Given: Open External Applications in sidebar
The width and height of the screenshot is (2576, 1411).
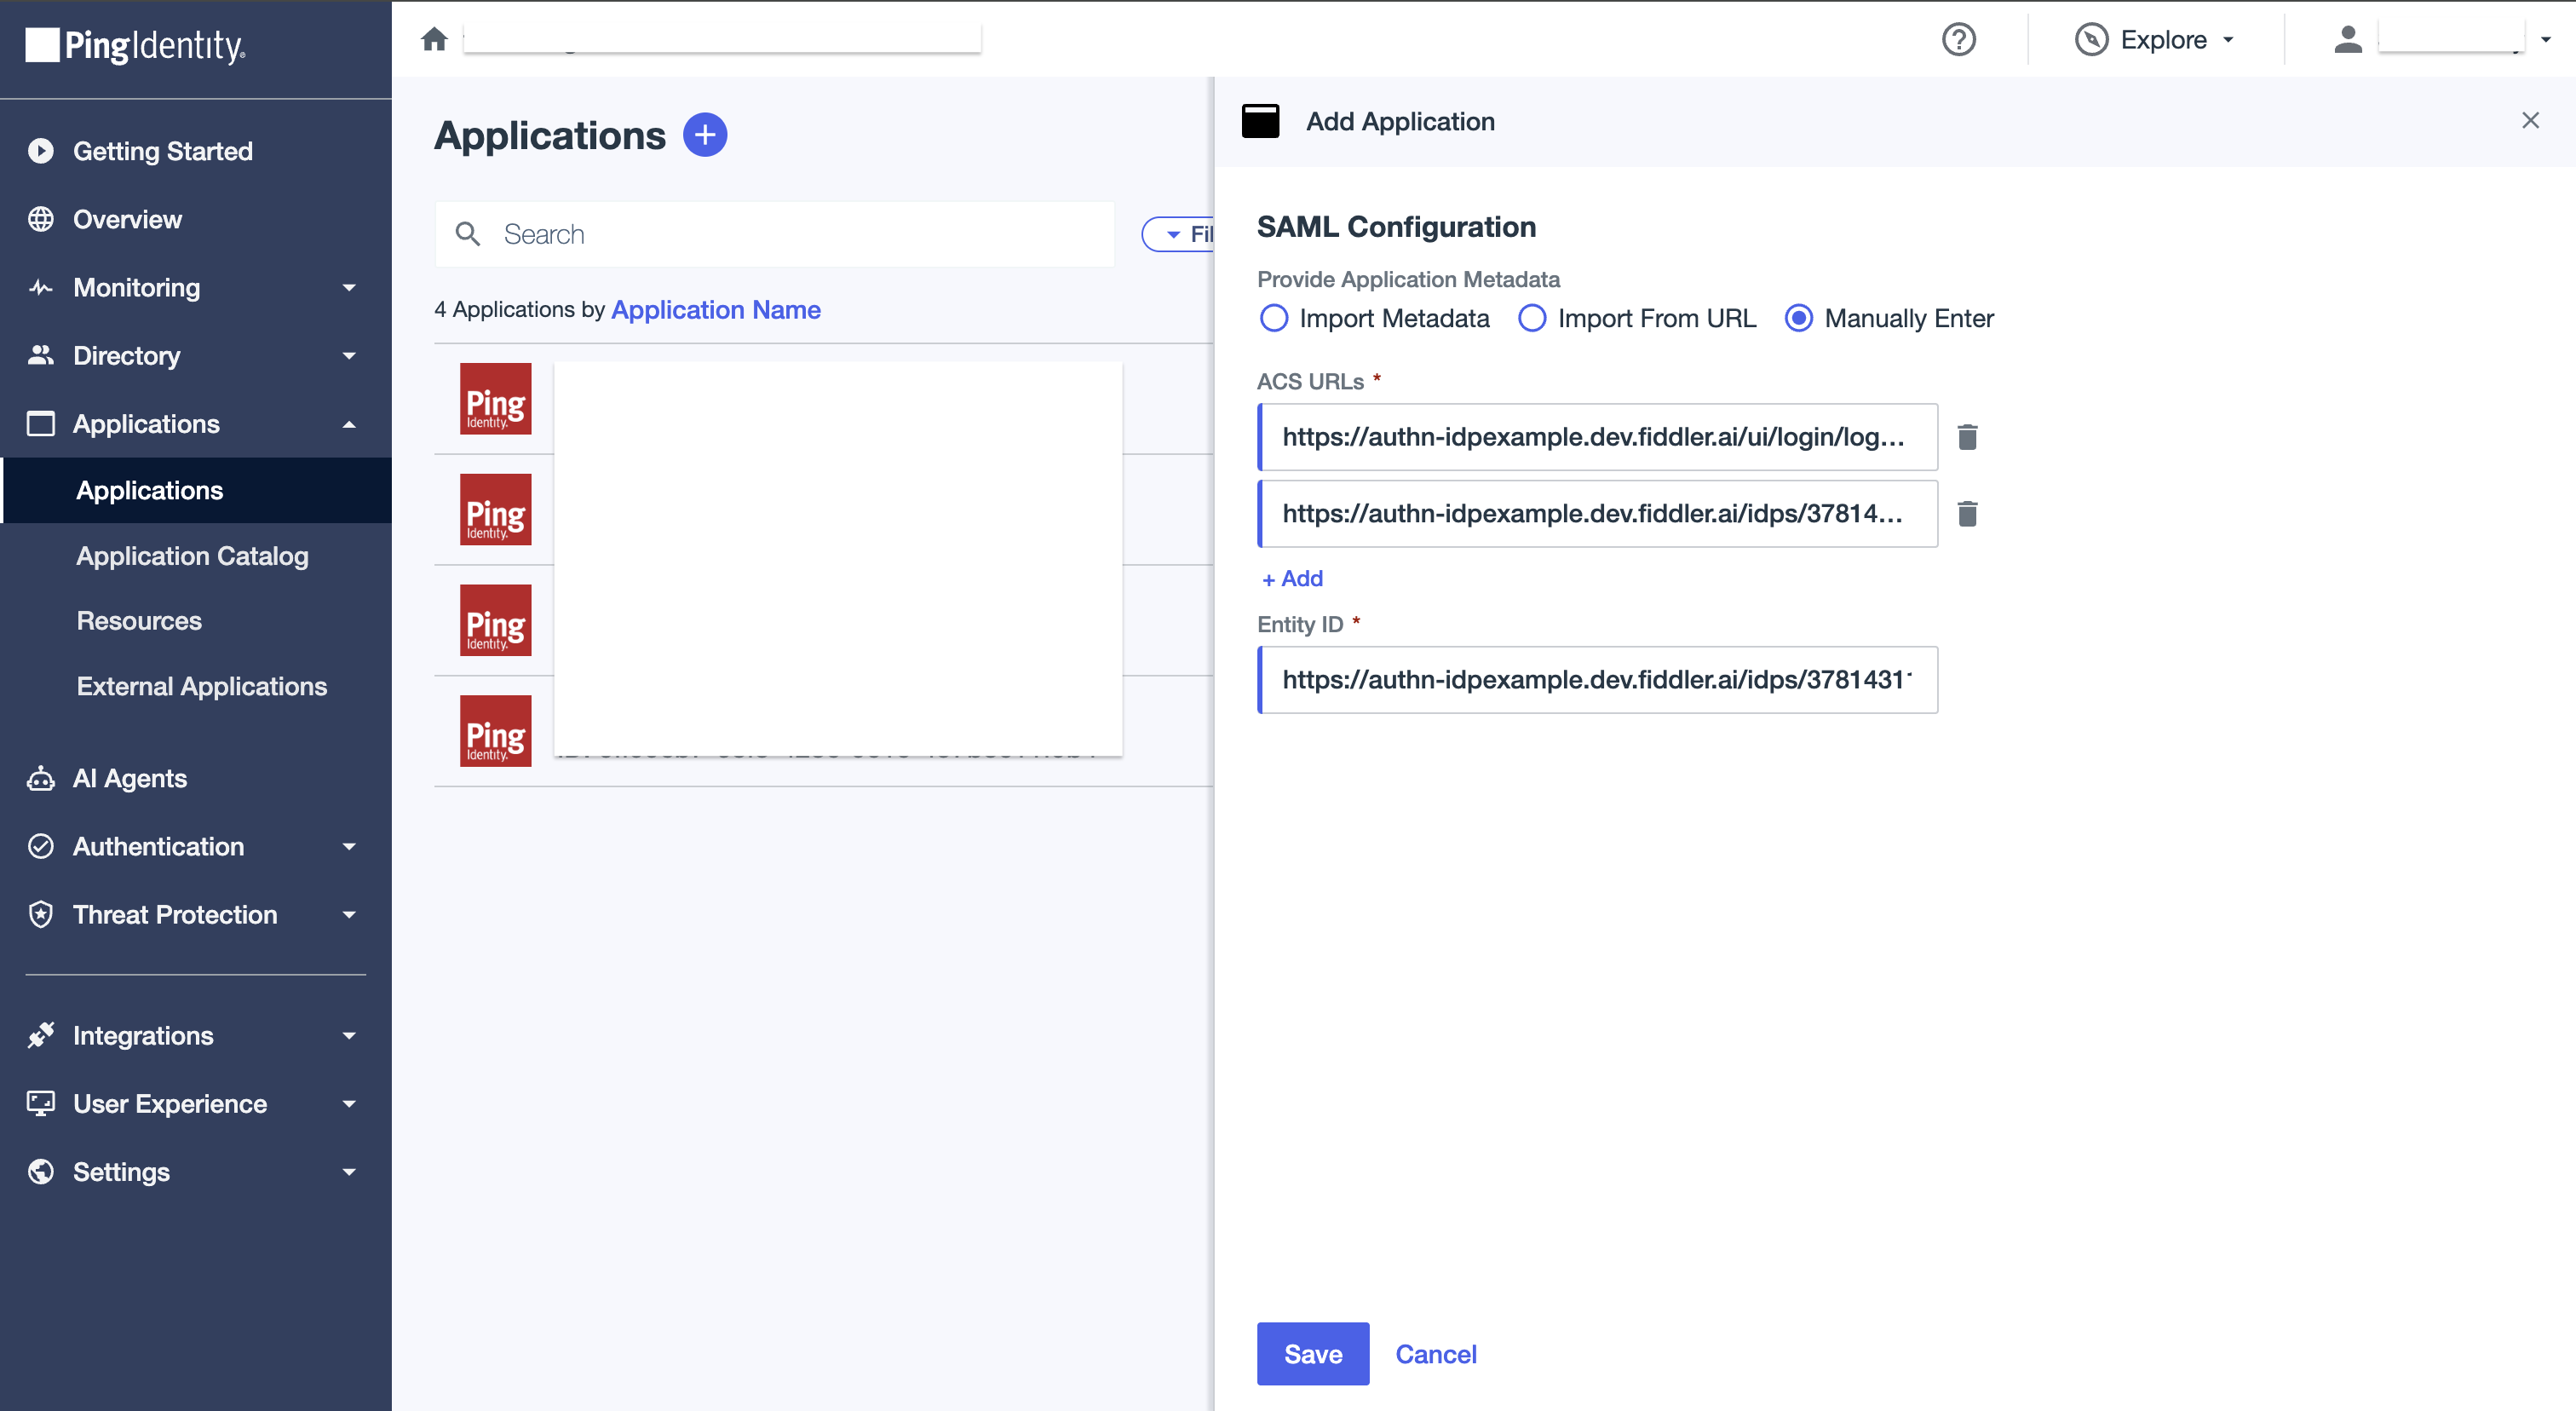Looking at the screenshot, I should [201, 686].
